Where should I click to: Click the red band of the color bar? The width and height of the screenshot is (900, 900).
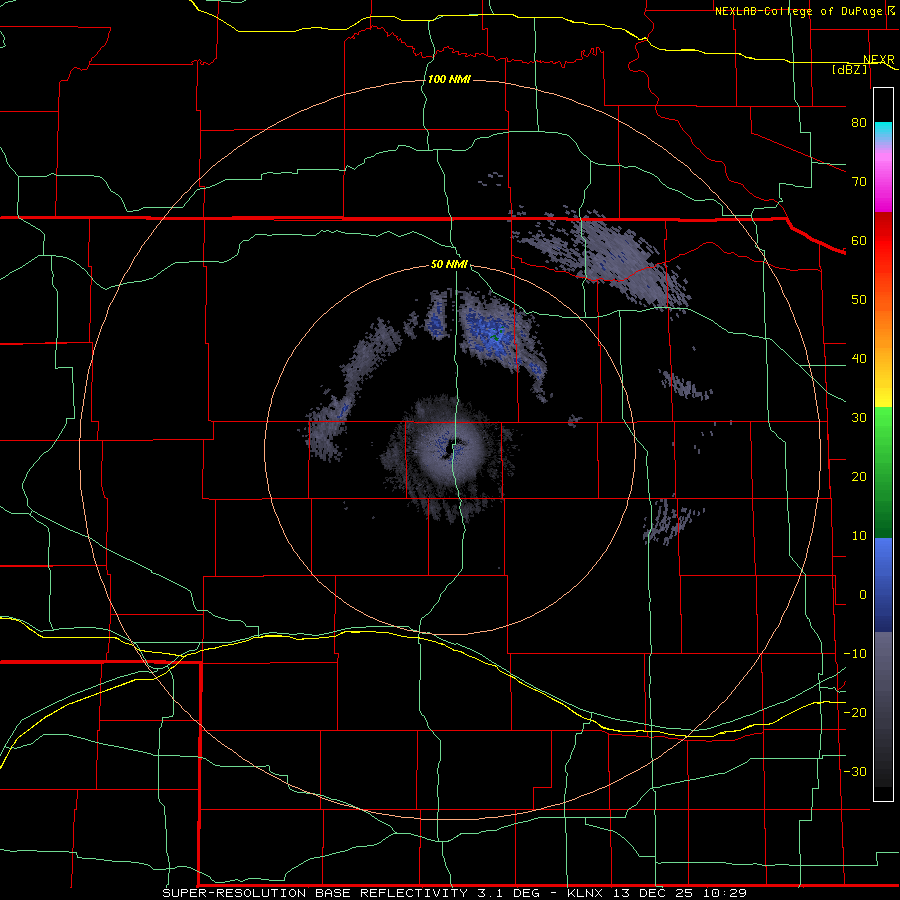point(883,241)
